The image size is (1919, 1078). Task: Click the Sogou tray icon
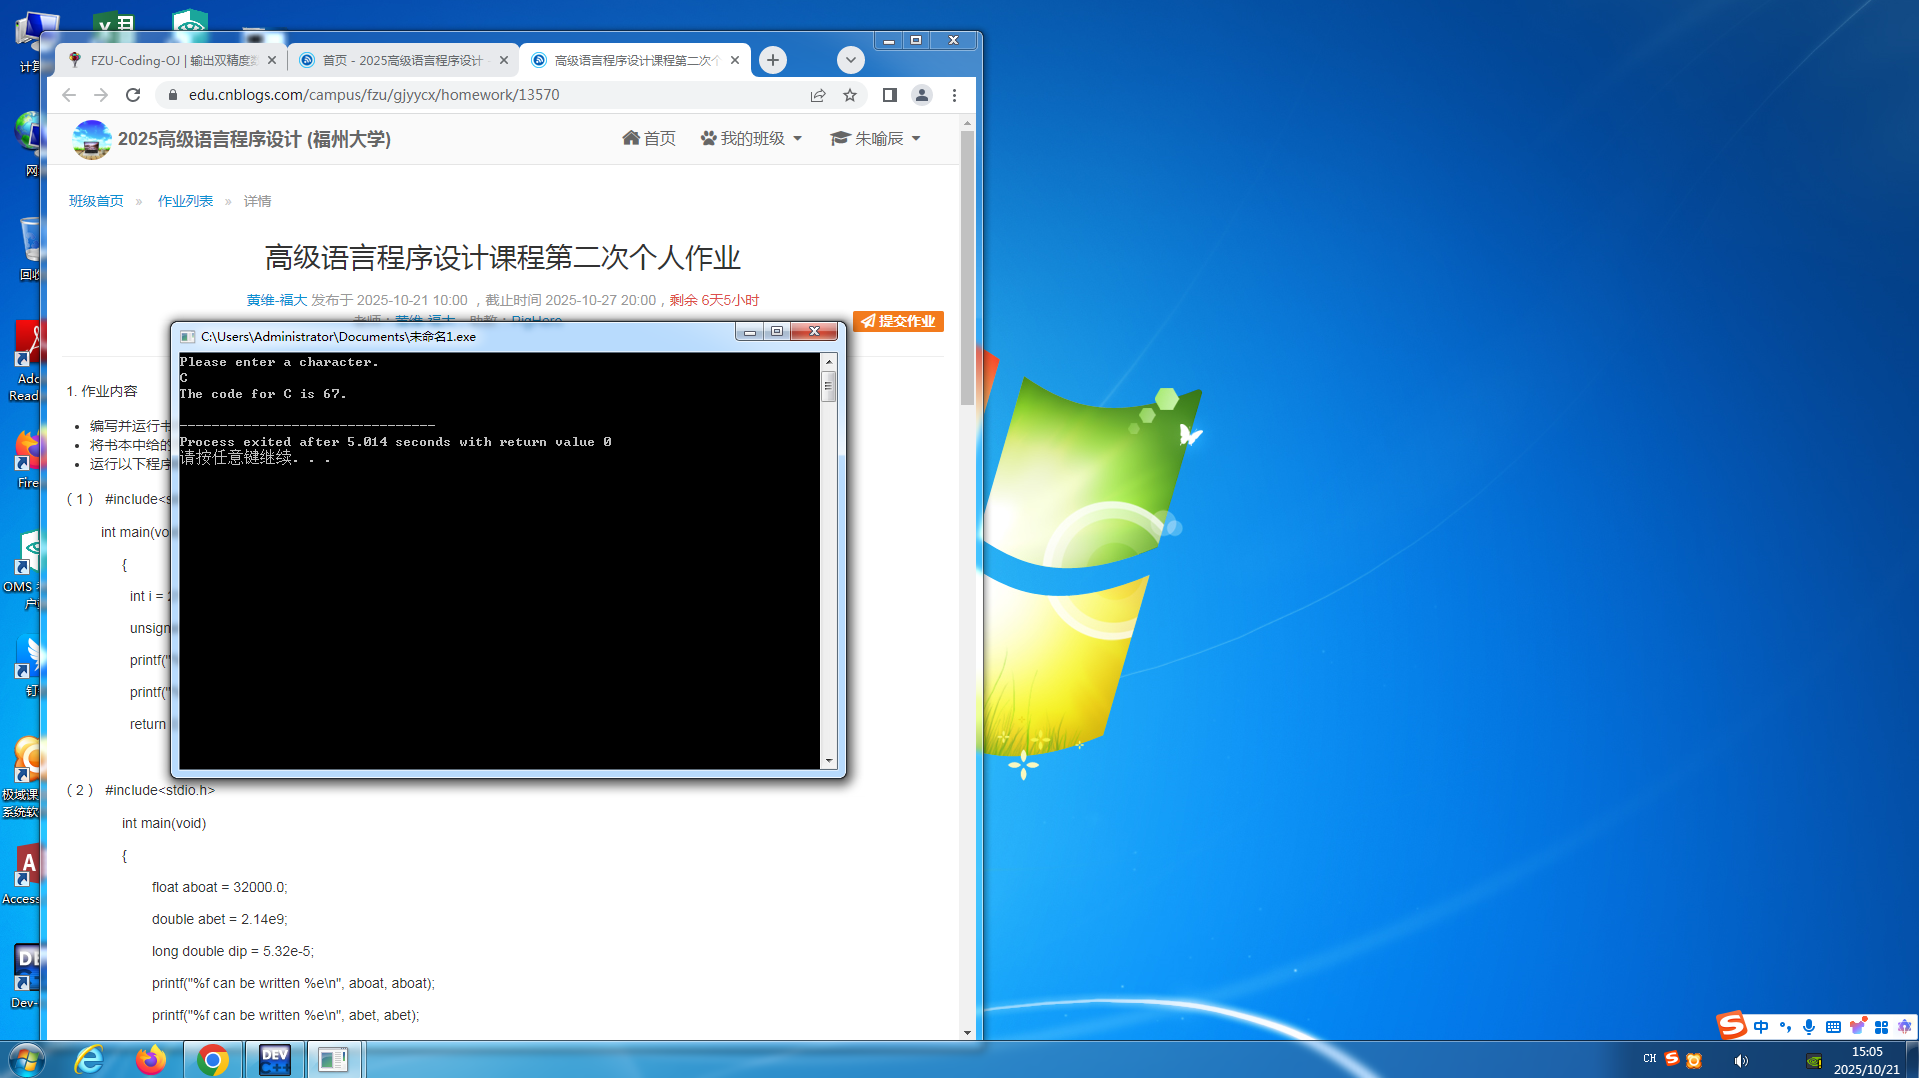(1672, 1058)
